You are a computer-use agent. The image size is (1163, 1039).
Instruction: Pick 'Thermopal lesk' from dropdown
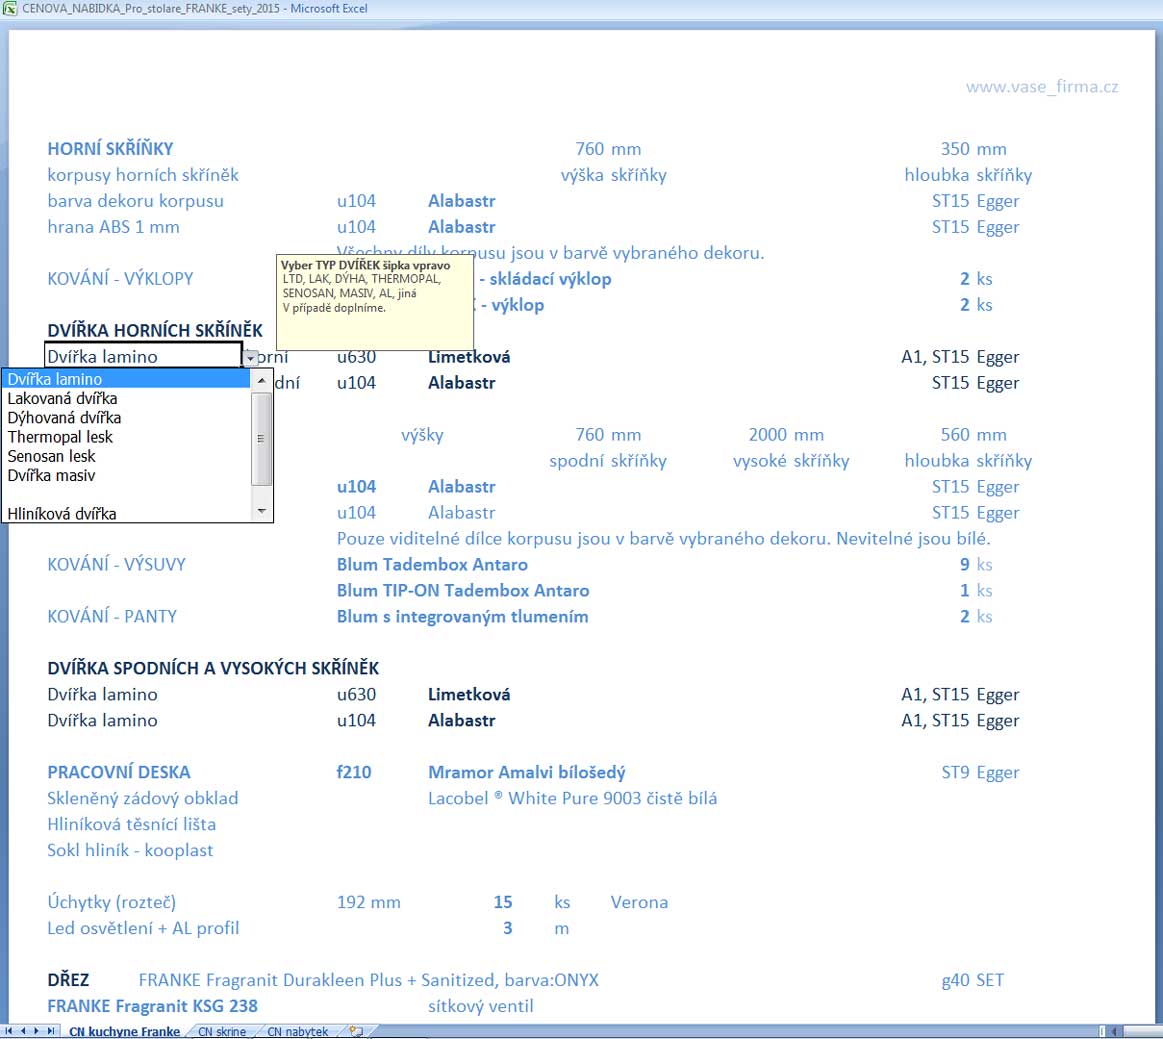pyautogui.click(x=126, y=437)
